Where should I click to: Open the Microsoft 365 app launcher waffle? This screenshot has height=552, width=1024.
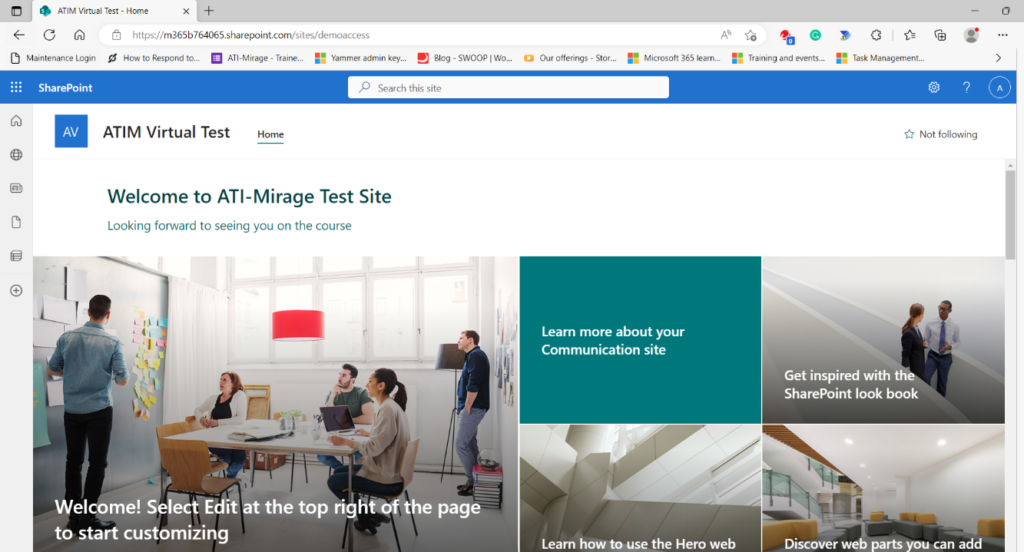(x=16, y=88)
